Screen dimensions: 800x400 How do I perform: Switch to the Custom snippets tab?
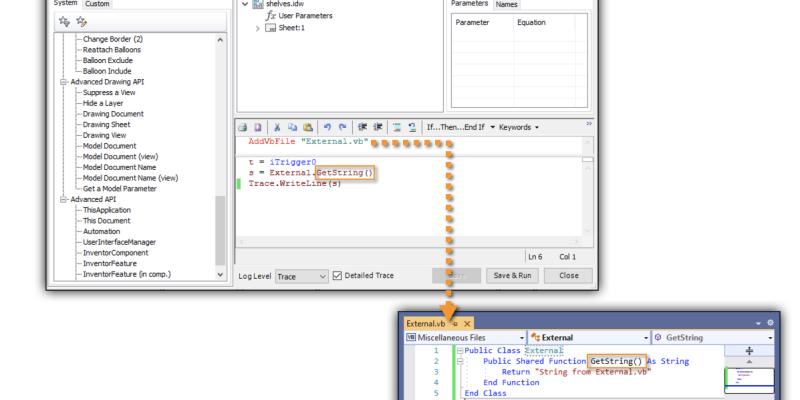point(97,4)
